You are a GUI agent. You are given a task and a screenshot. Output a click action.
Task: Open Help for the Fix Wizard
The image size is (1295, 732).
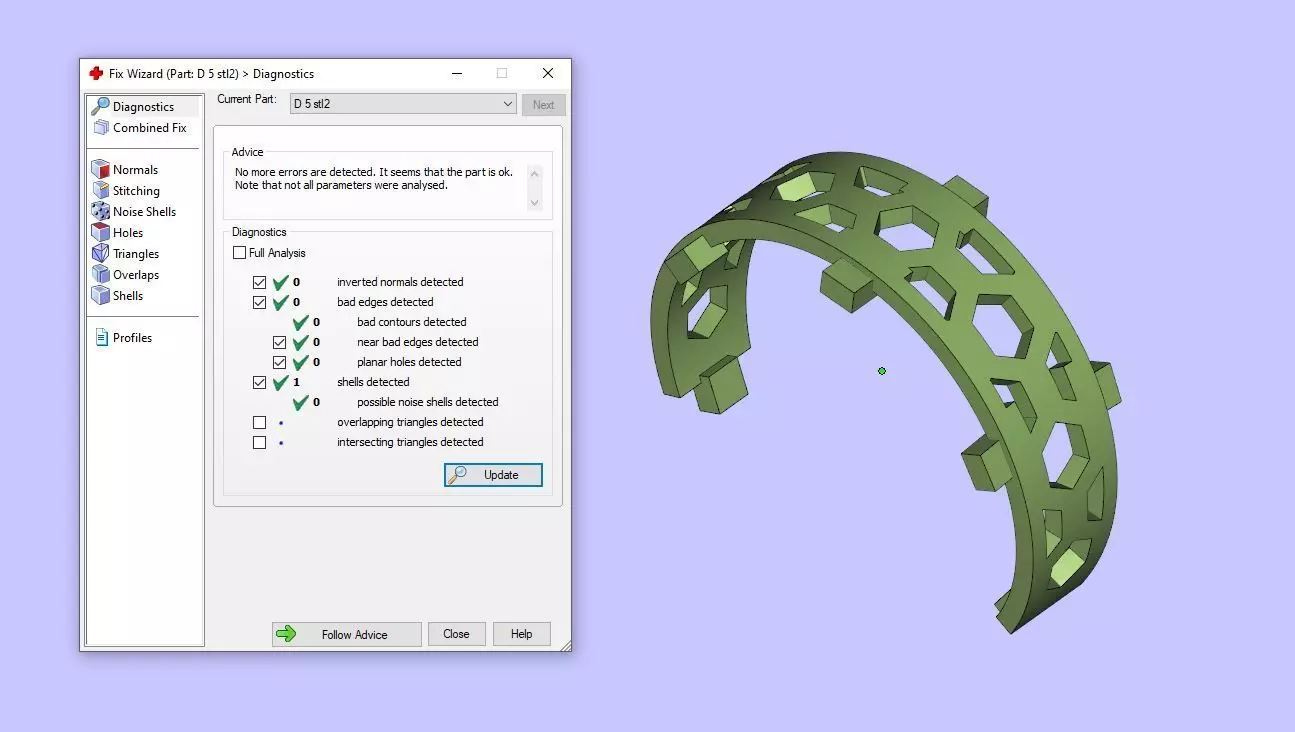[522, 634]
